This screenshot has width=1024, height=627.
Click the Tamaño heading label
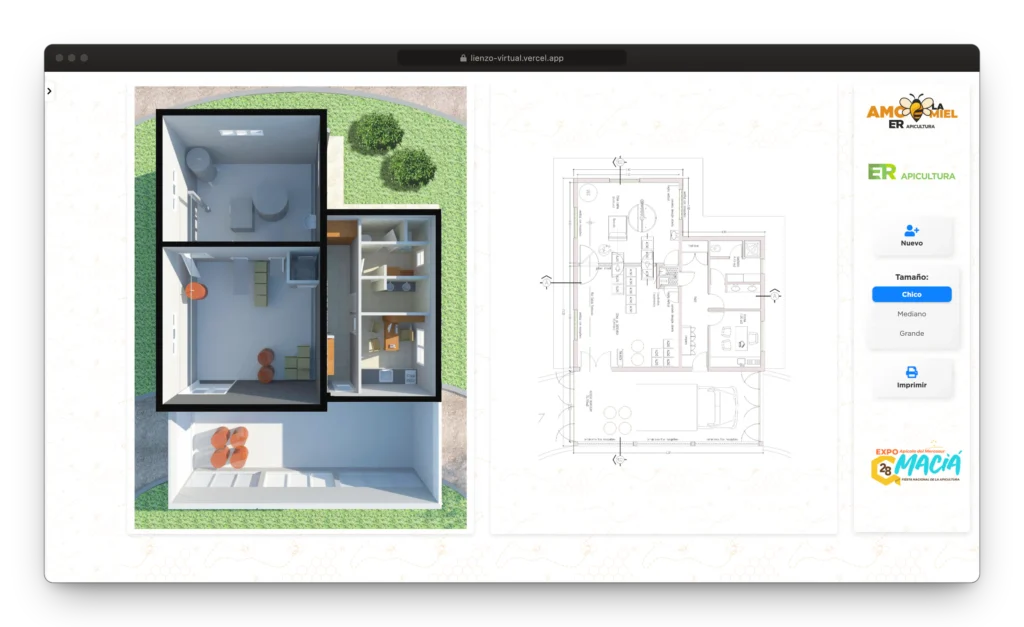[x=912, y=277]
